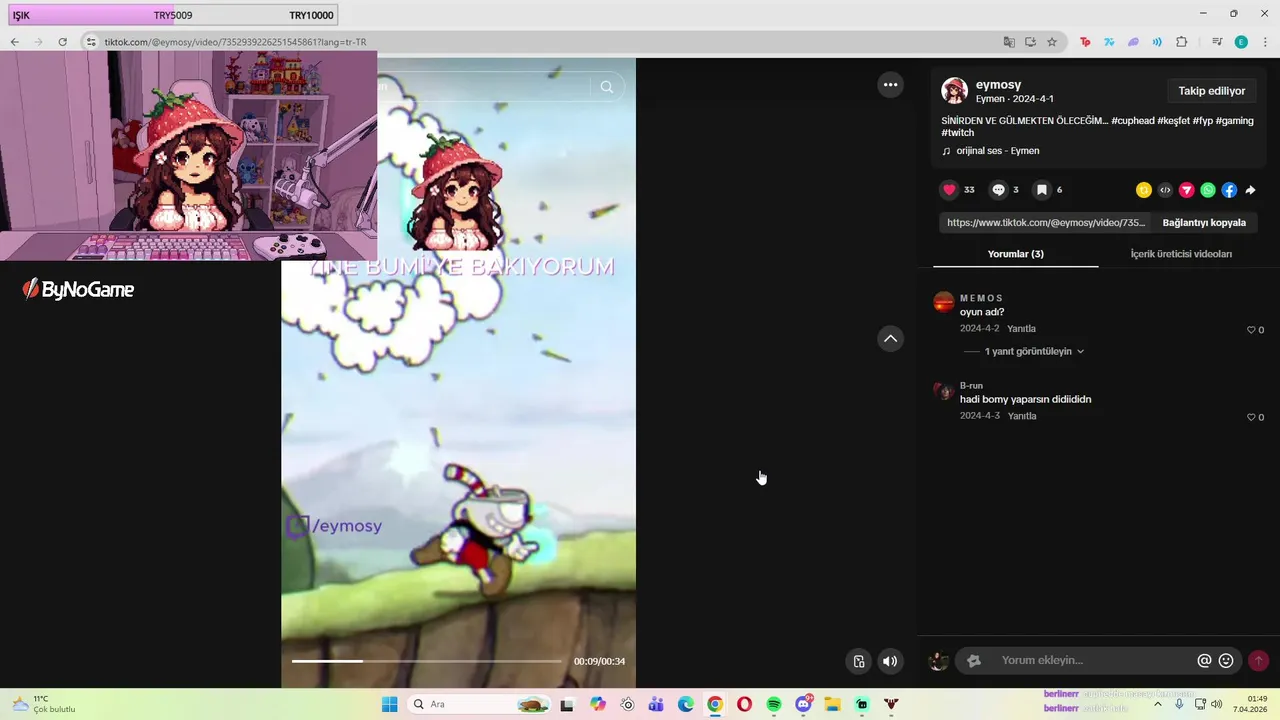Open the Chrome extensions puzzle icon

[x=1181, y=42]
